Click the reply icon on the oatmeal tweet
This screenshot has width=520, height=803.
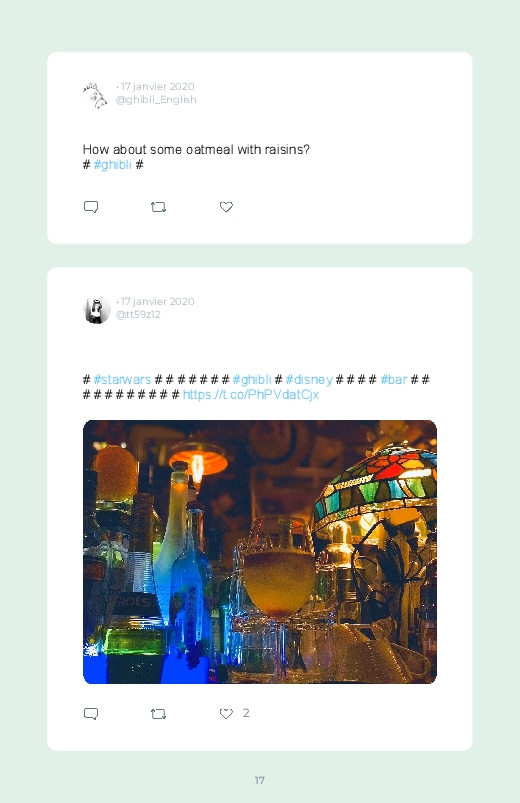(91, 207)
